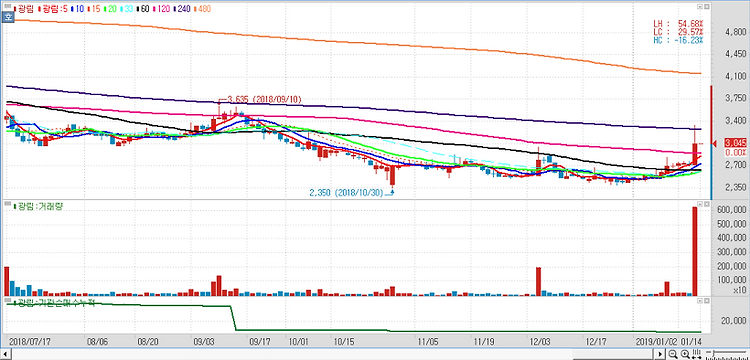Click the 08/06 date on the time axis
Image resolution: width=750 pixels, height=360 pixels.
tap(97, 342)
